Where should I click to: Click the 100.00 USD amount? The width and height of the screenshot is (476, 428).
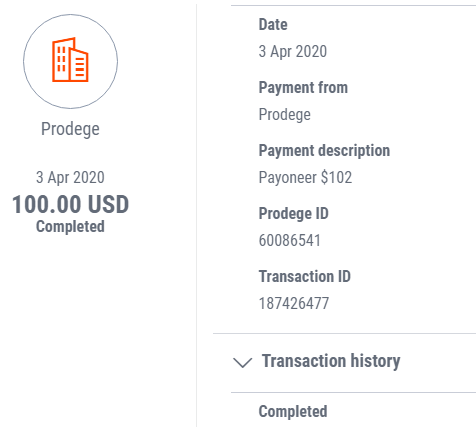coord(70,204)
